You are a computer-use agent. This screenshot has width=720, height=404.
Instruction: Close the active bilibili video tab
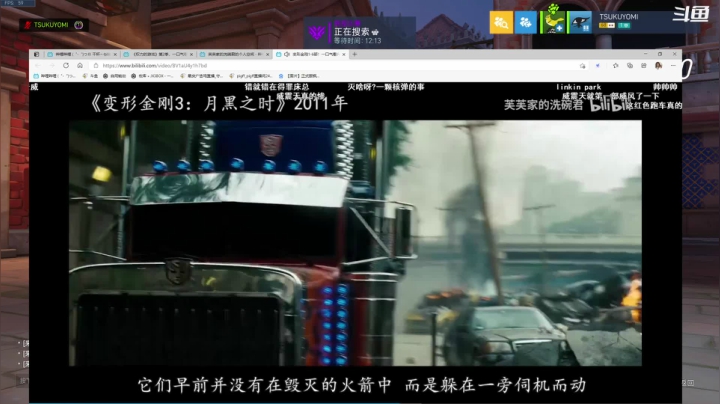[343, 54]
